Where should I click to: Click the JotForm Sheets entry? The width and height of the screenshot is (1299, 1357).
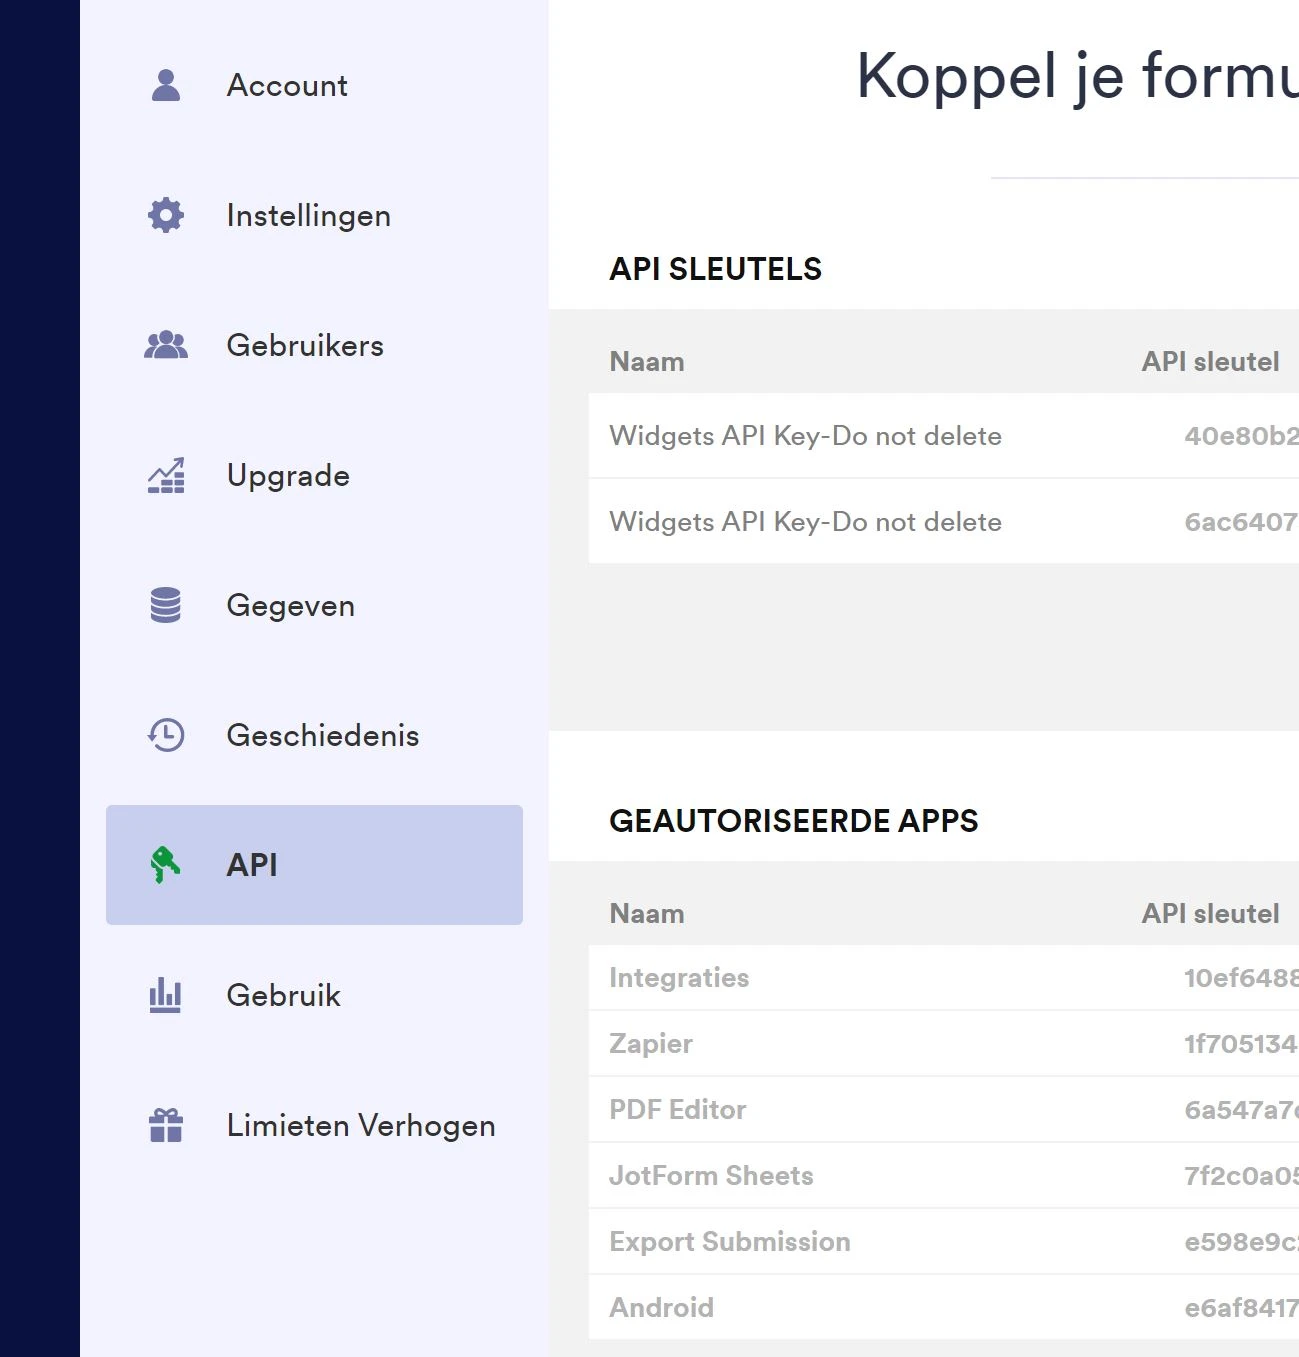(x=711, y=1175)
